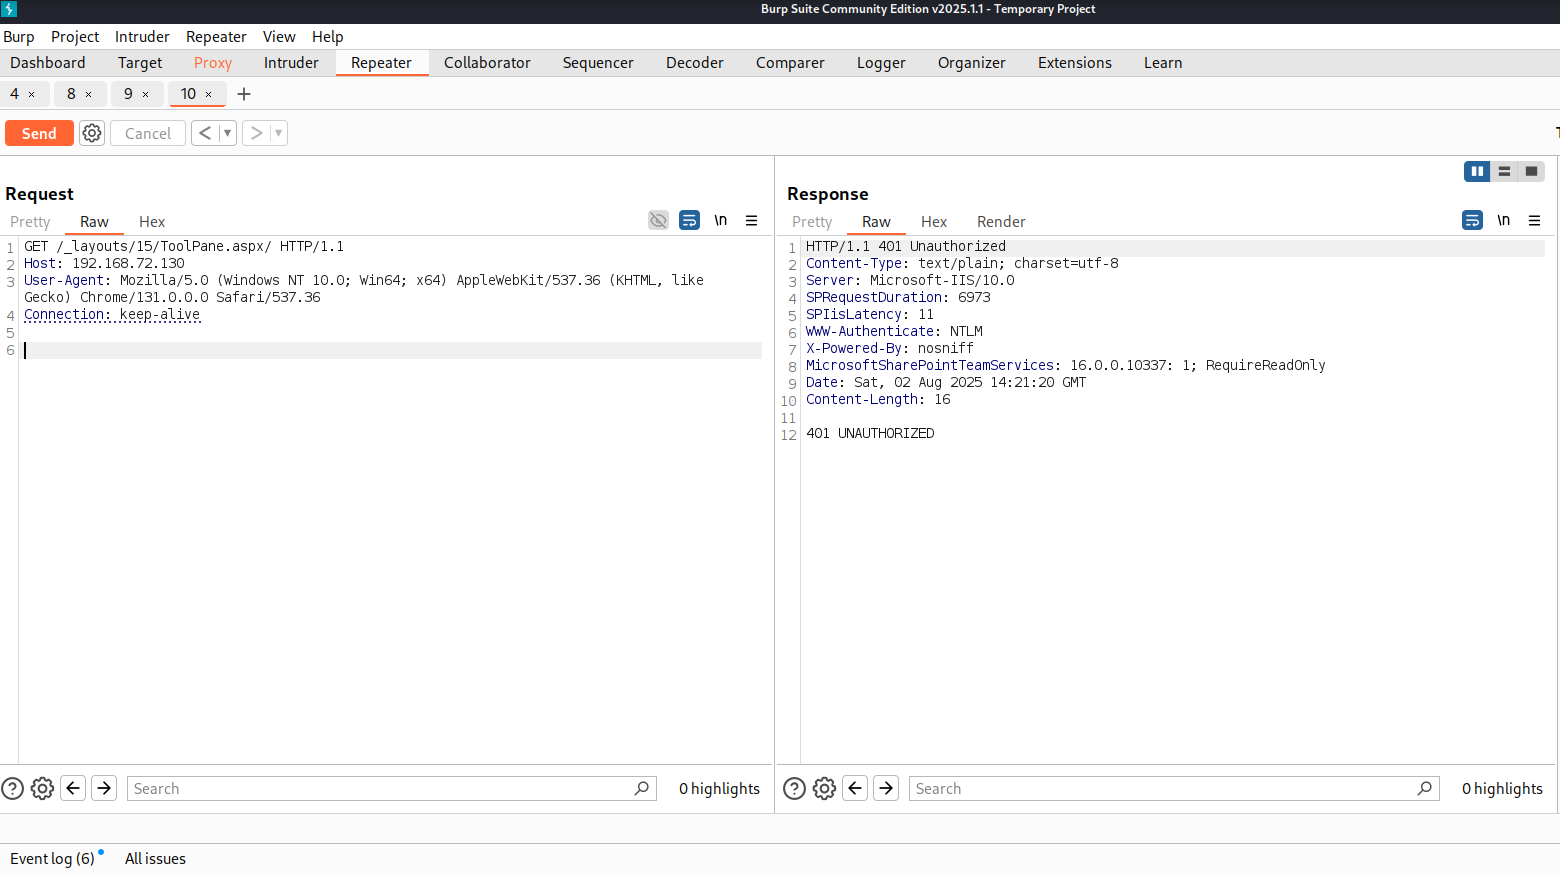Open the Intruder menu

[x=142, y=36]
